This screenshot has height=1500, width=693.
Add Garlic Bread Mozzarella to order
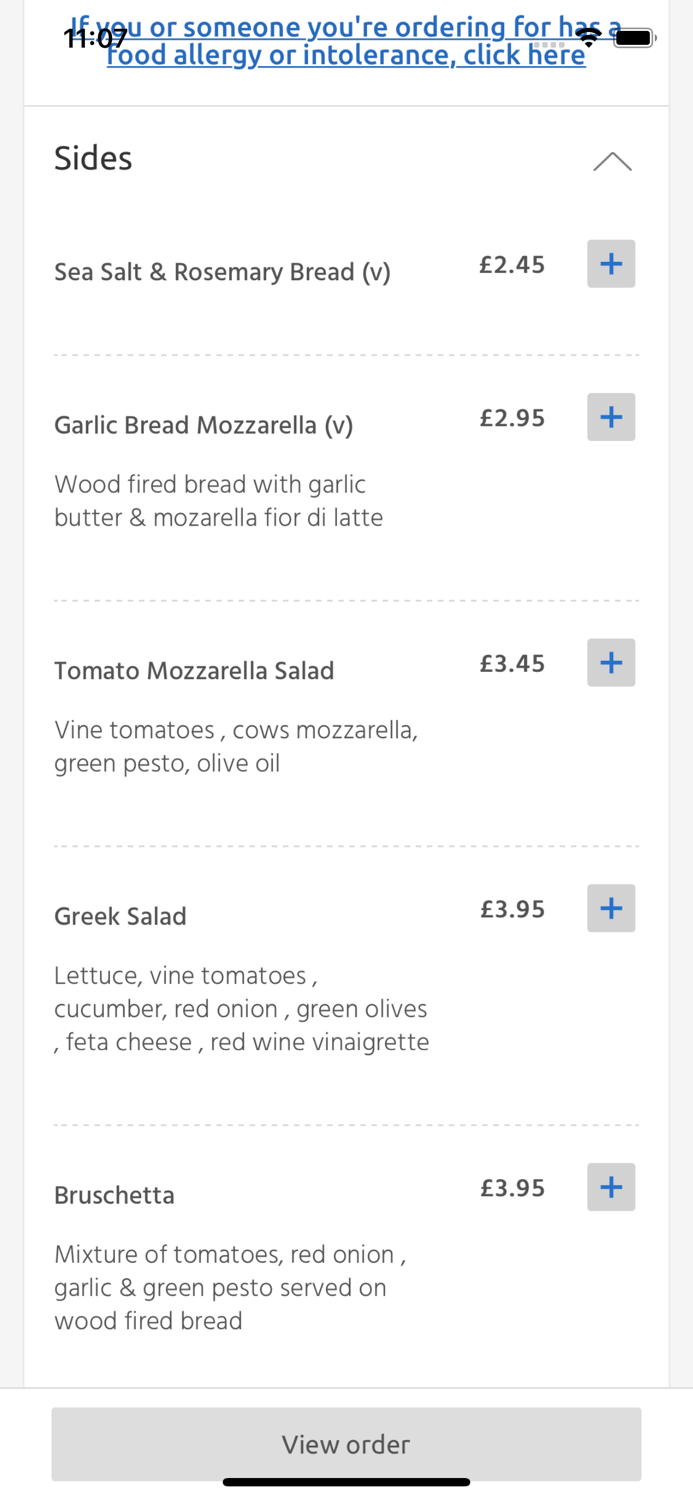tap(611, 417)
